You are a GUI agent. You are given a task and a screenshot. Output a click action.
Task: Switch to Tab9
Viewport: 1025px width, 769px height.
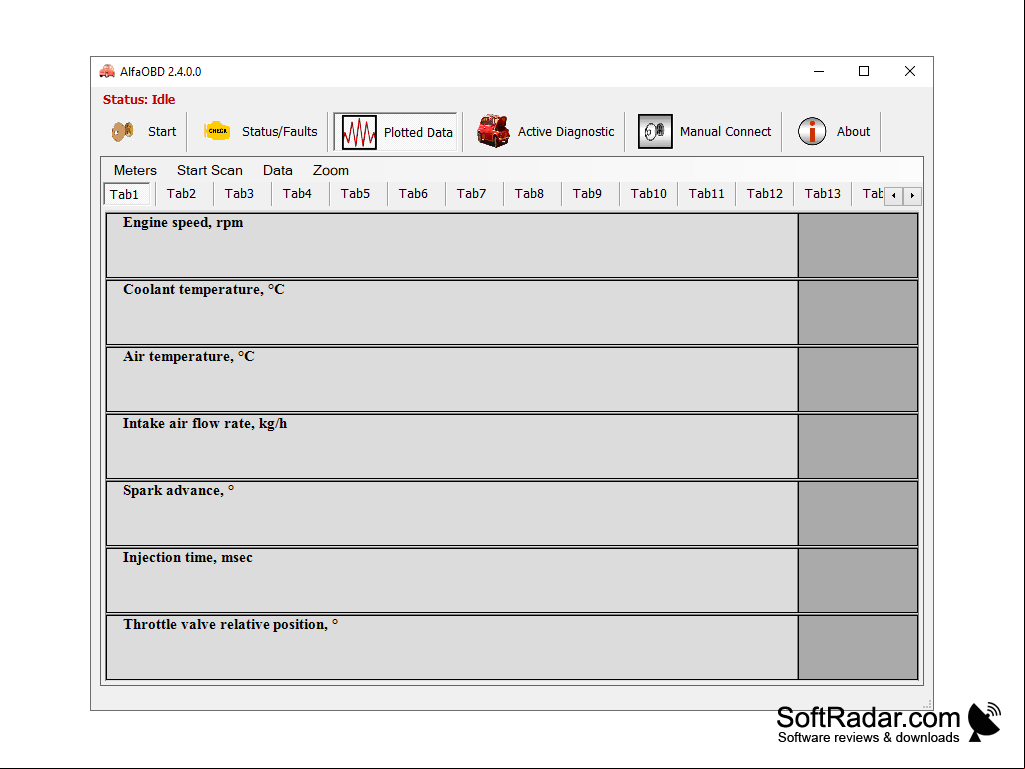tap(587, 194)
